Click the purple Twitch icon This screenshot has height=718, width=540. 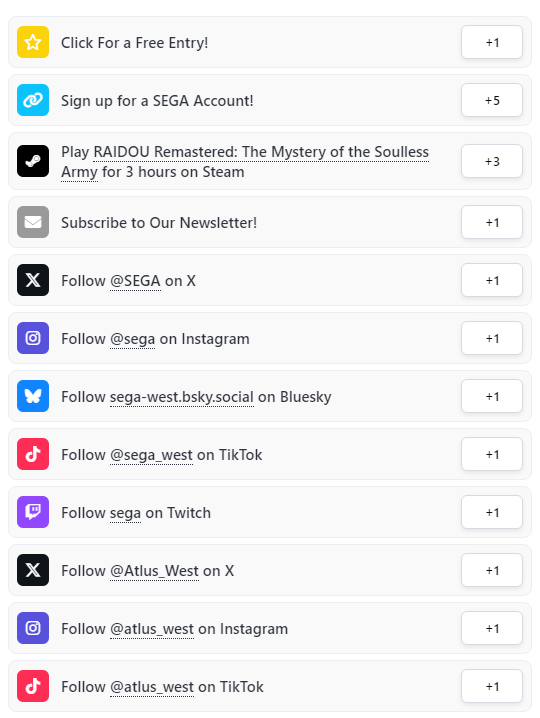33,512
